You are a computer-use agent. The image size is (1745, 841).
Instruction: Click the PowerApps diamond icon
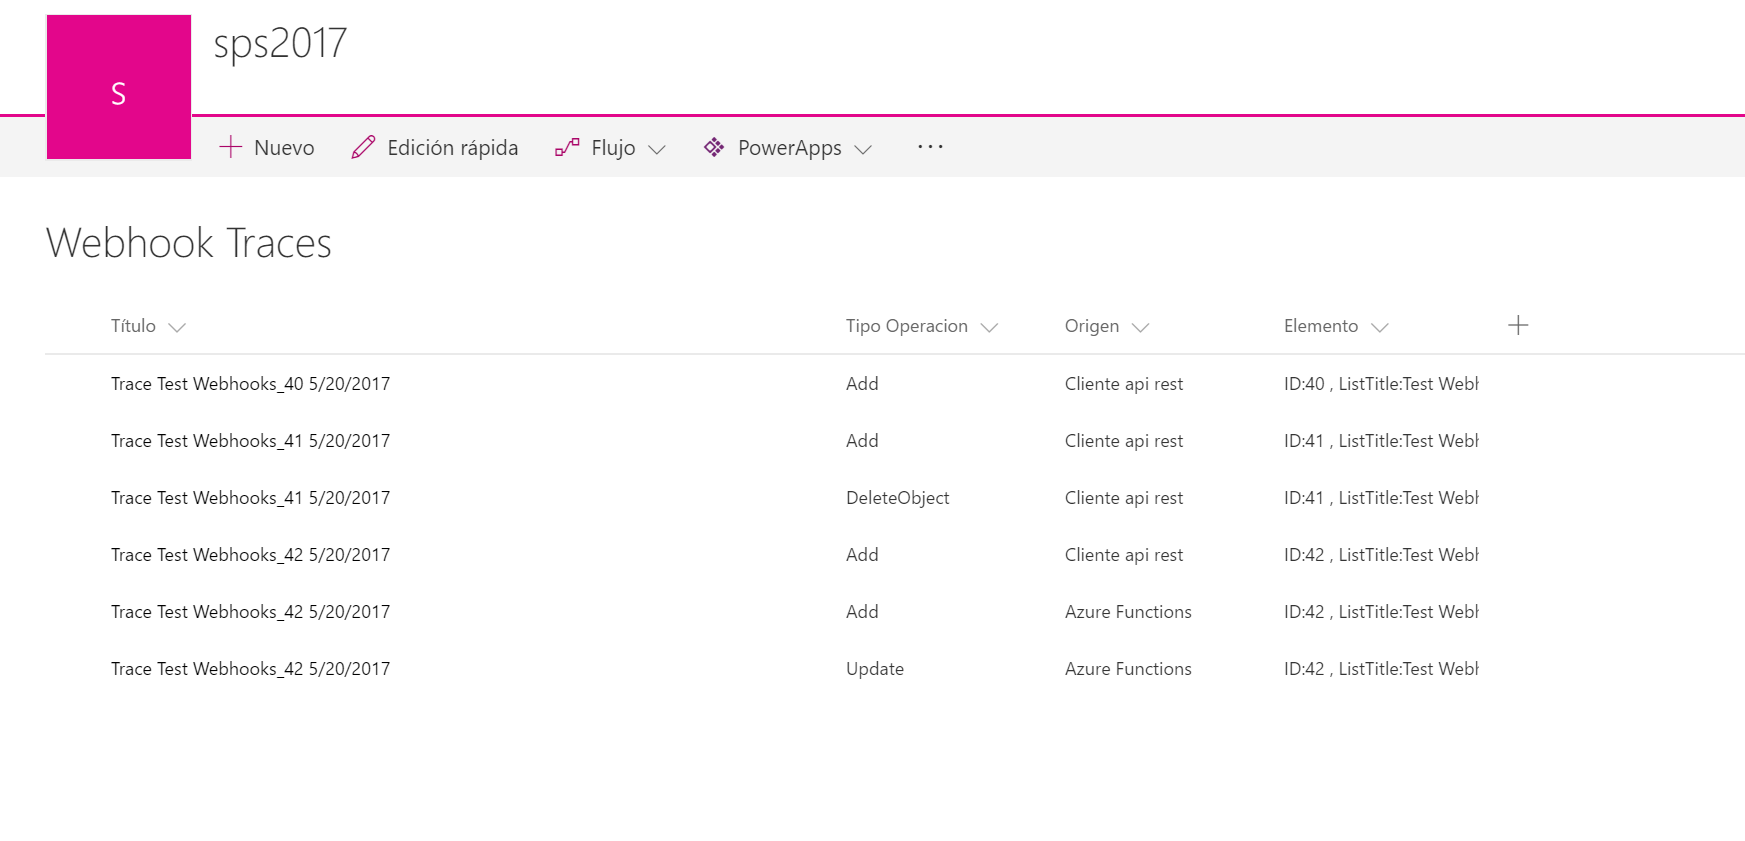(x=714, y=147)
